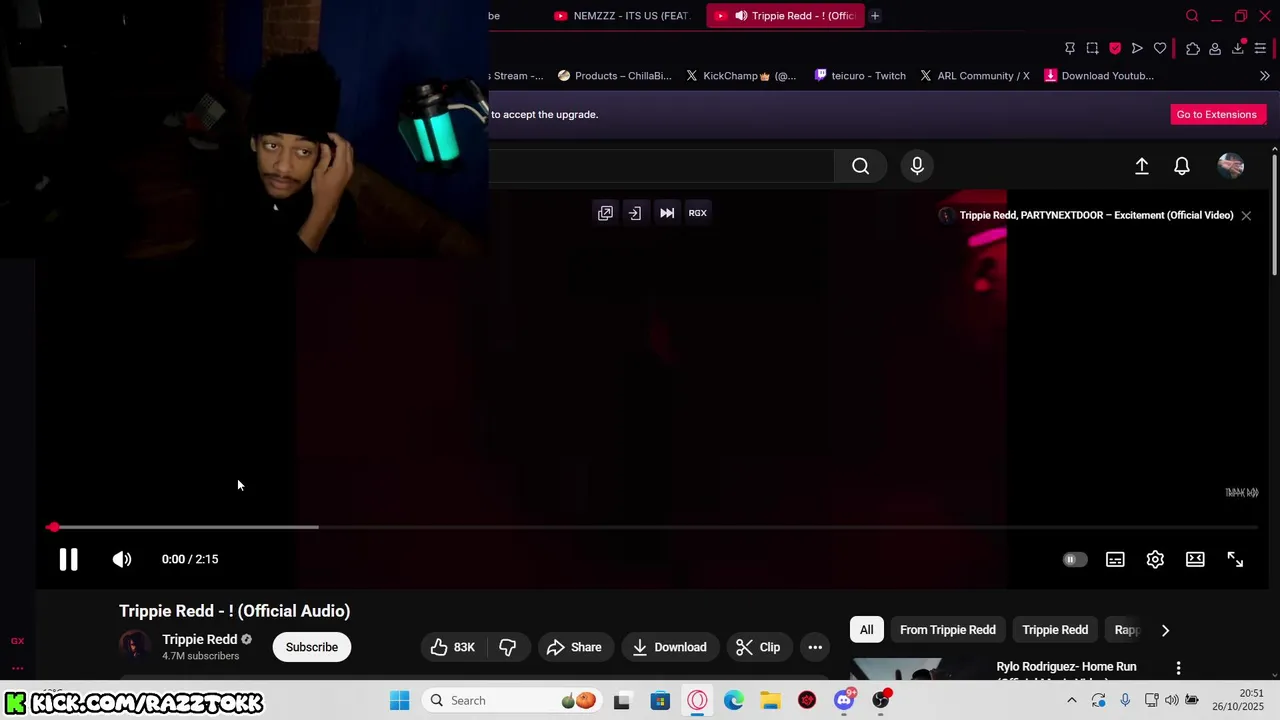Bookmark the page with heart icon
Viewport: 1280px width, 720px height.
pos(1160,48)
